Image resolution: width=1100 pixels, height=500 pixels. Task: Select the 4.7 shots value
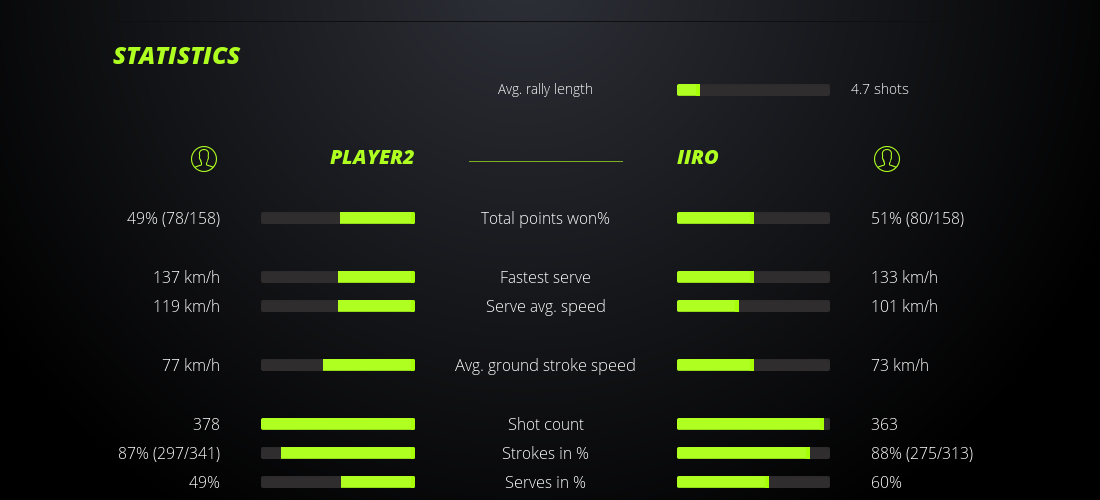[x=879, y=89]
